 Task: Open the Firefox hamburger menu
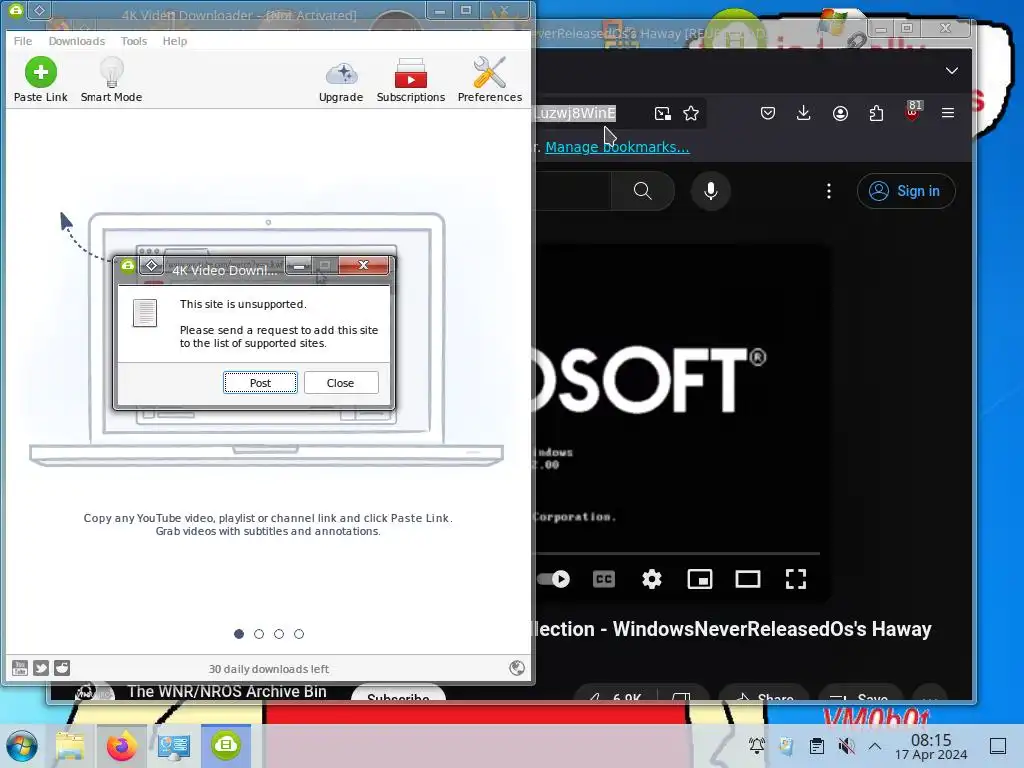tap(948, 113)
